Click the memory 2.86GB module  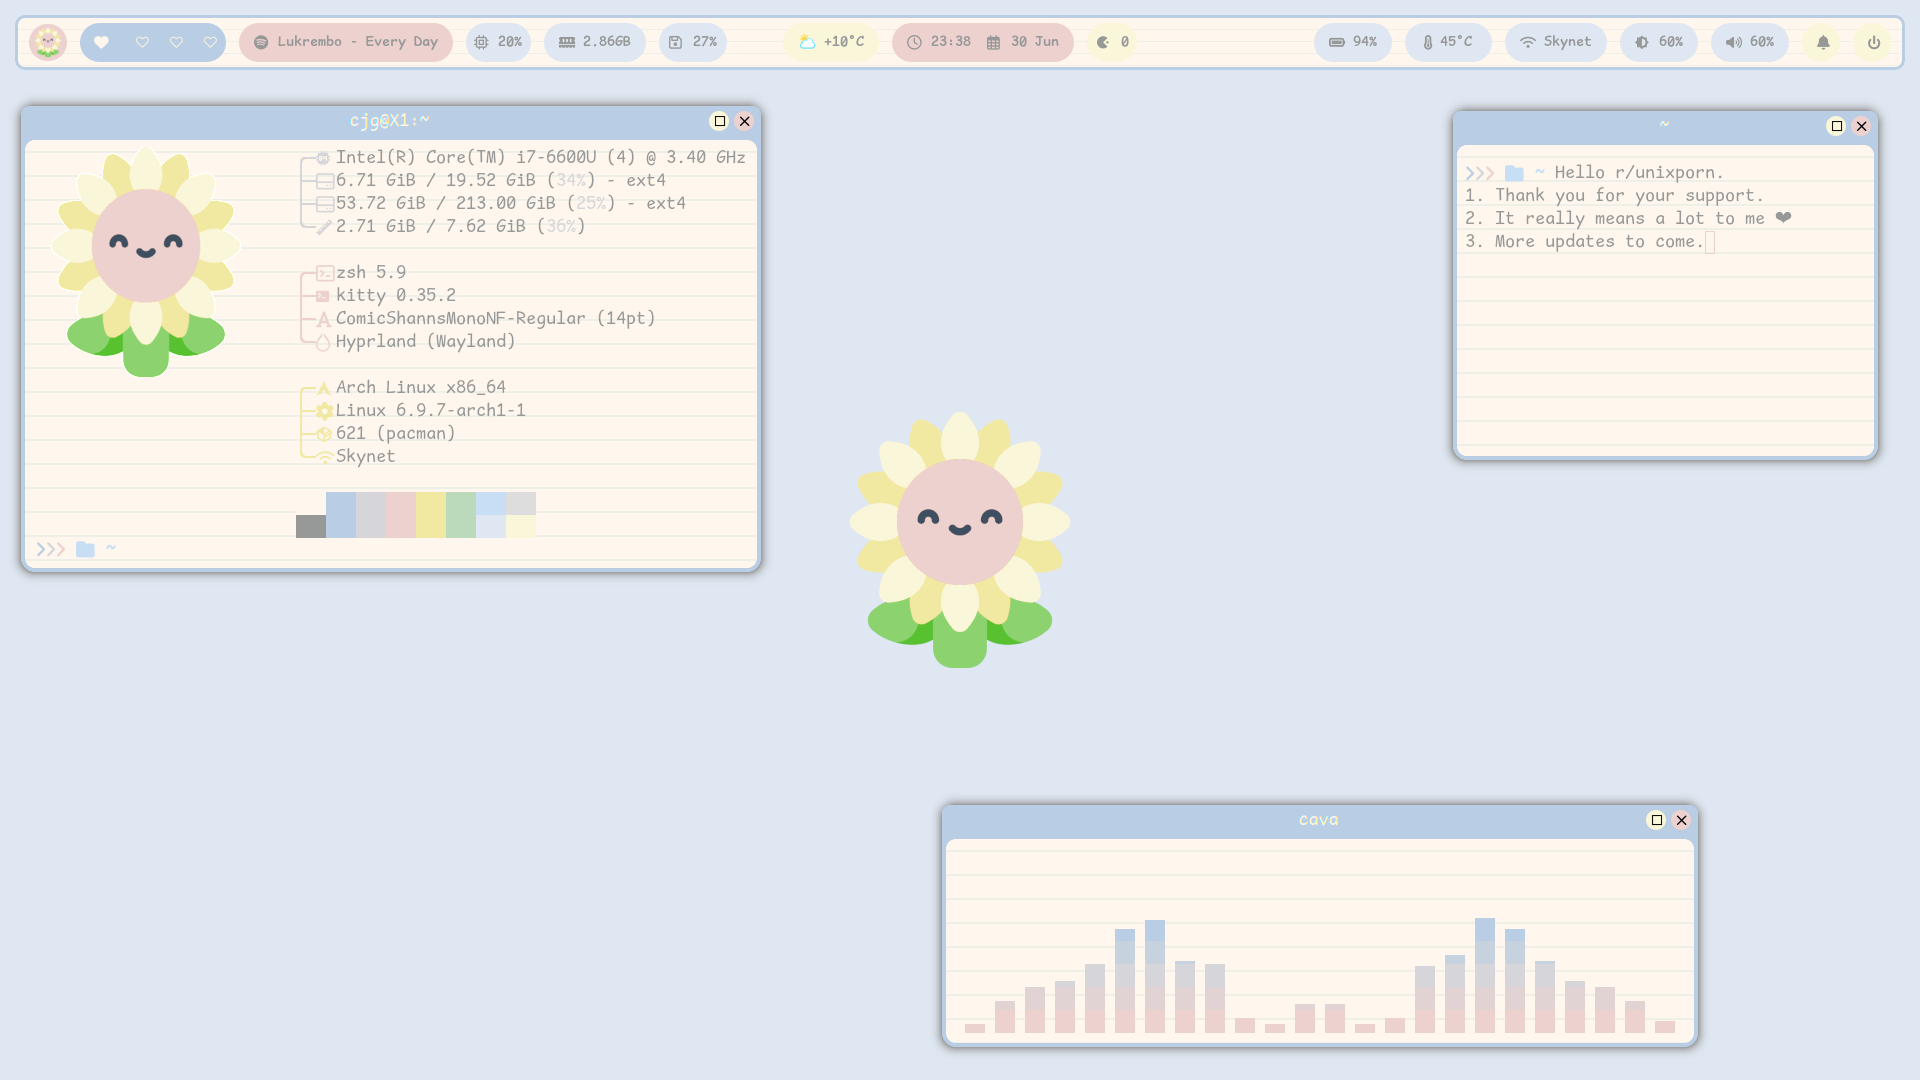coord(594,42)
